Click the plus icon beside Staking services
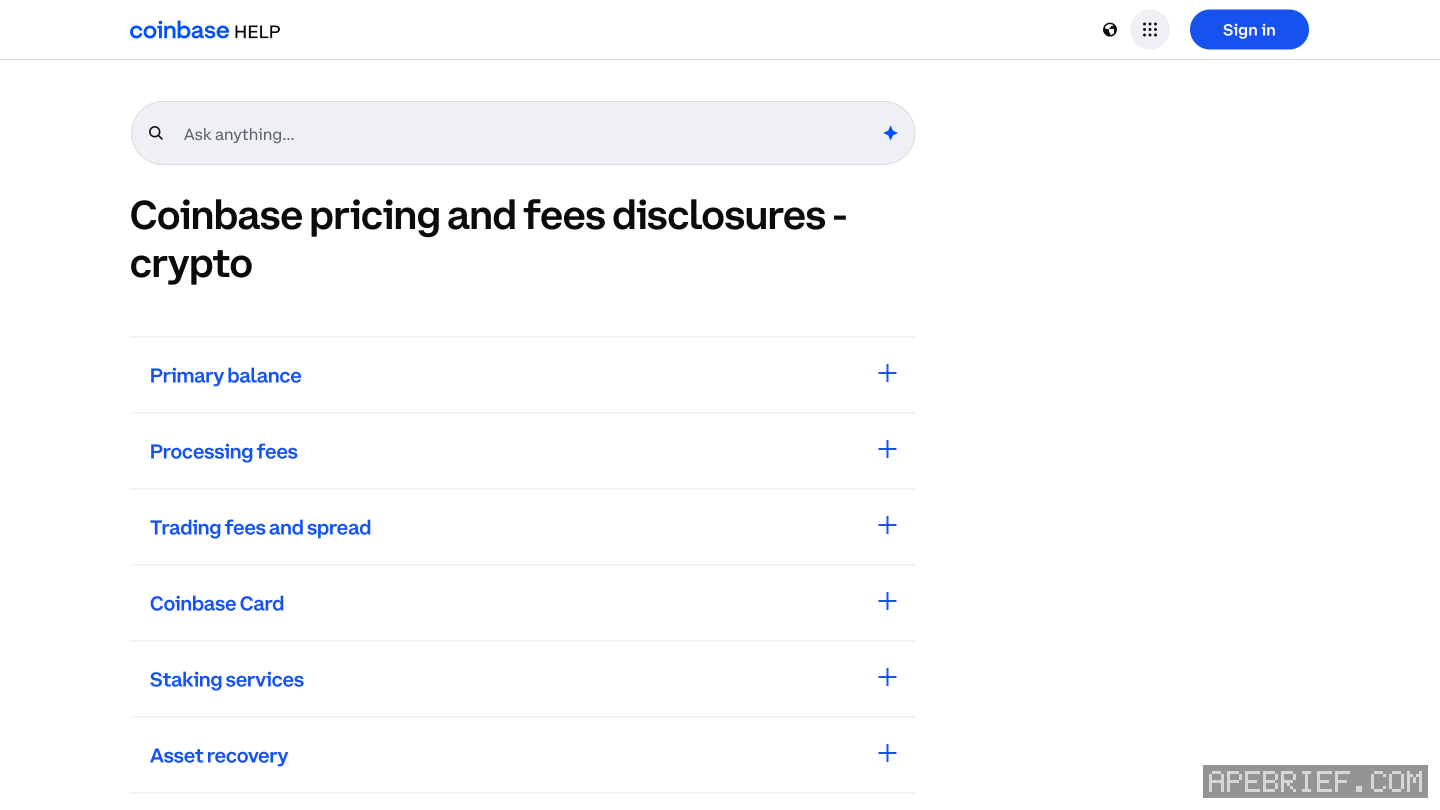 (887, 677)
